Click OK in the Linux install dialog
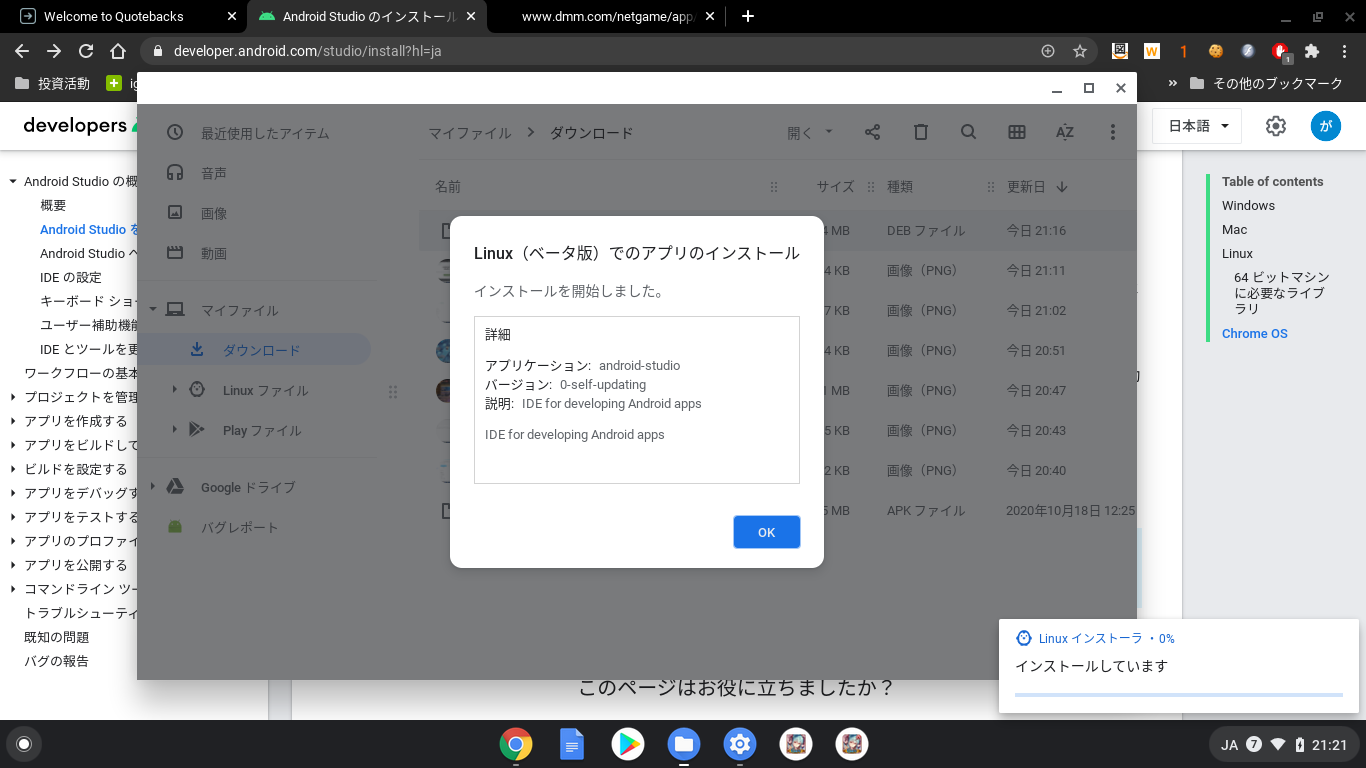This screenshot has height=768, width=1366. [x=766, y=532]
